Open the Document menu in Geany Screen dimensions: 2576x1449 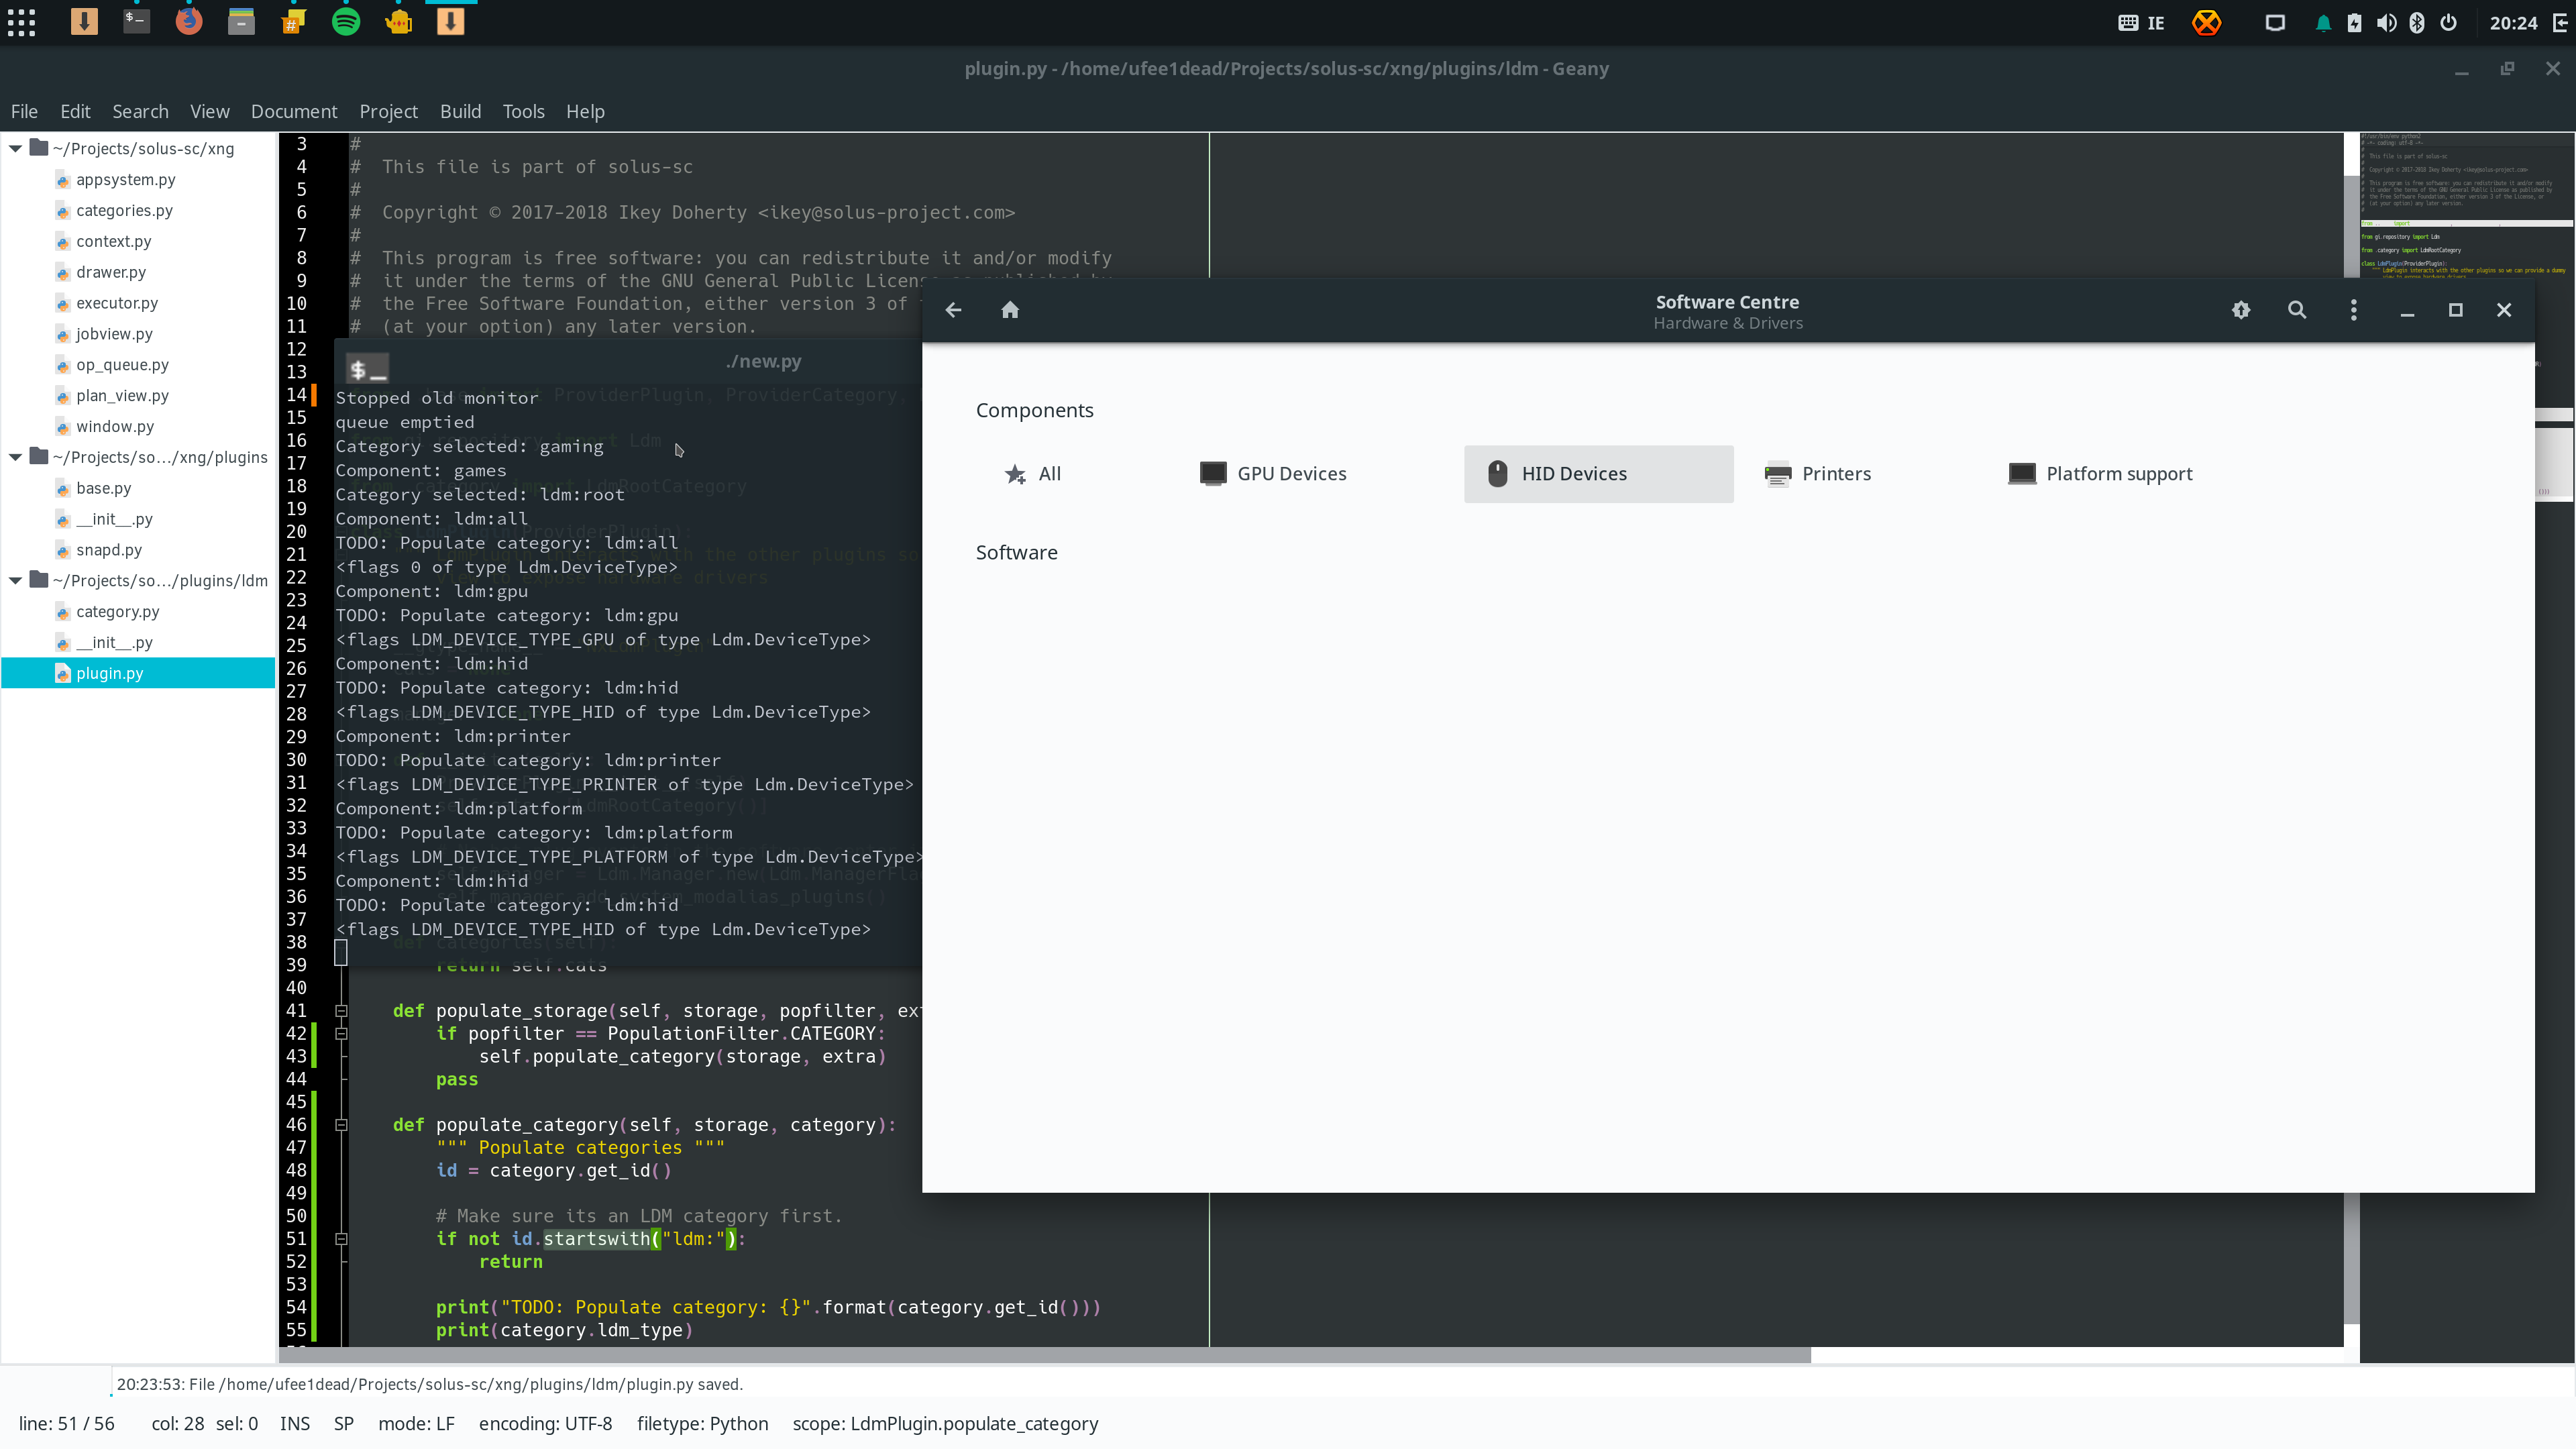click(x=294, y=111)
